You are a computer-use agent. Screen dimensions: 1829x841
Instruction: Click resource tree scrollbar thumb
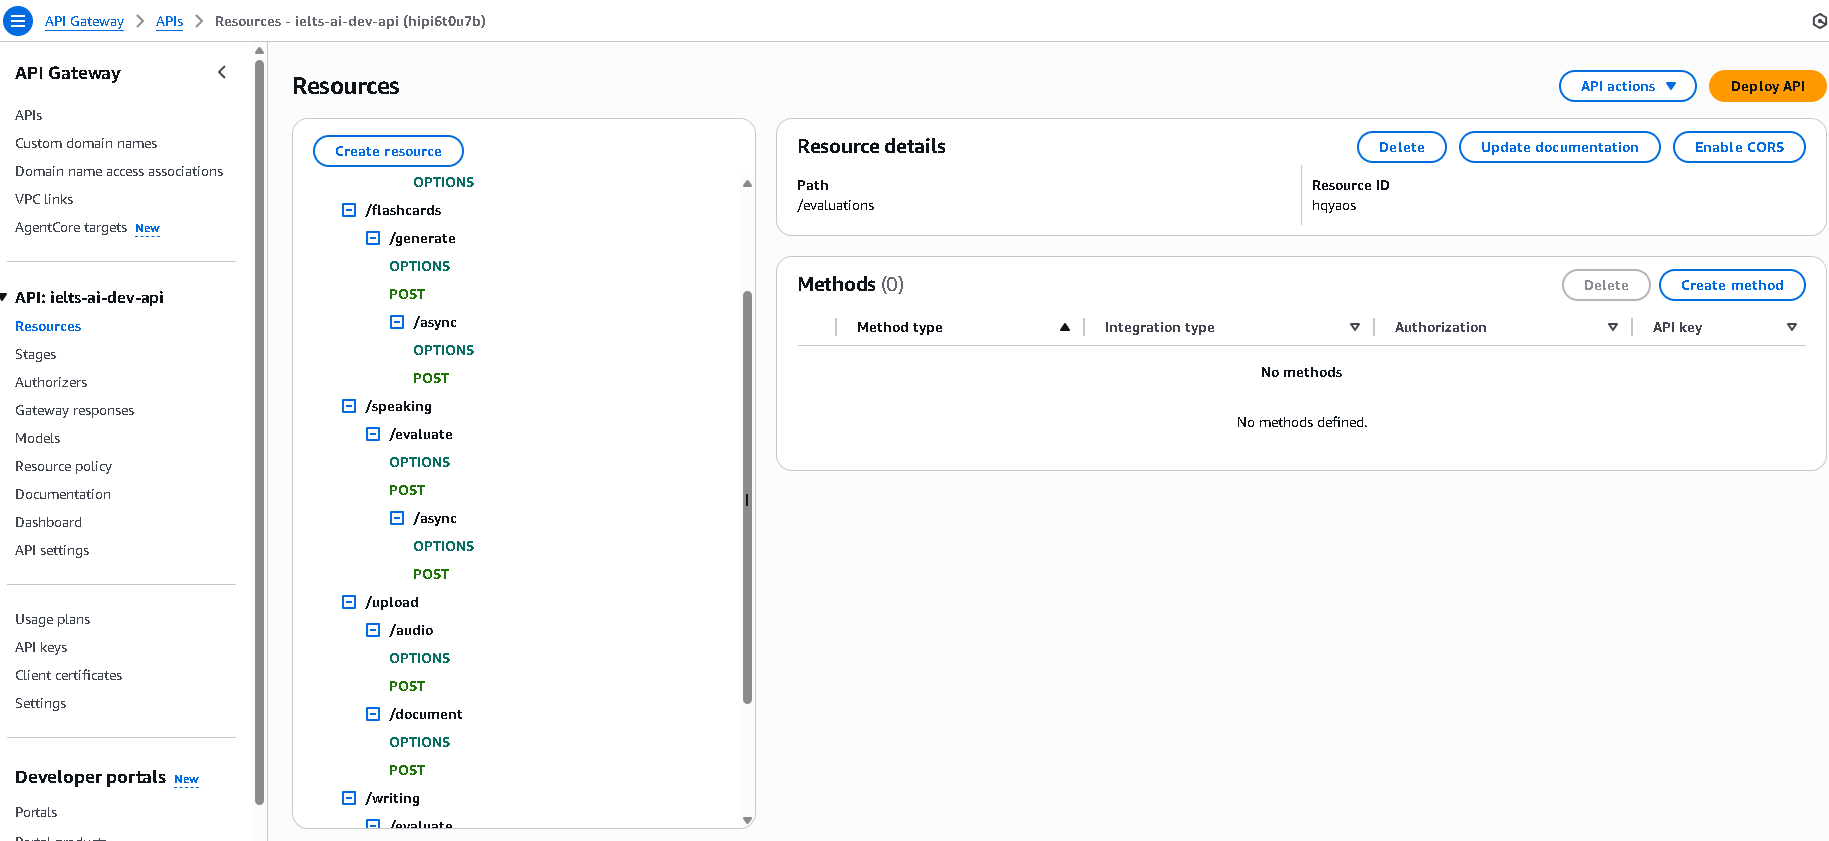point(747,497)
